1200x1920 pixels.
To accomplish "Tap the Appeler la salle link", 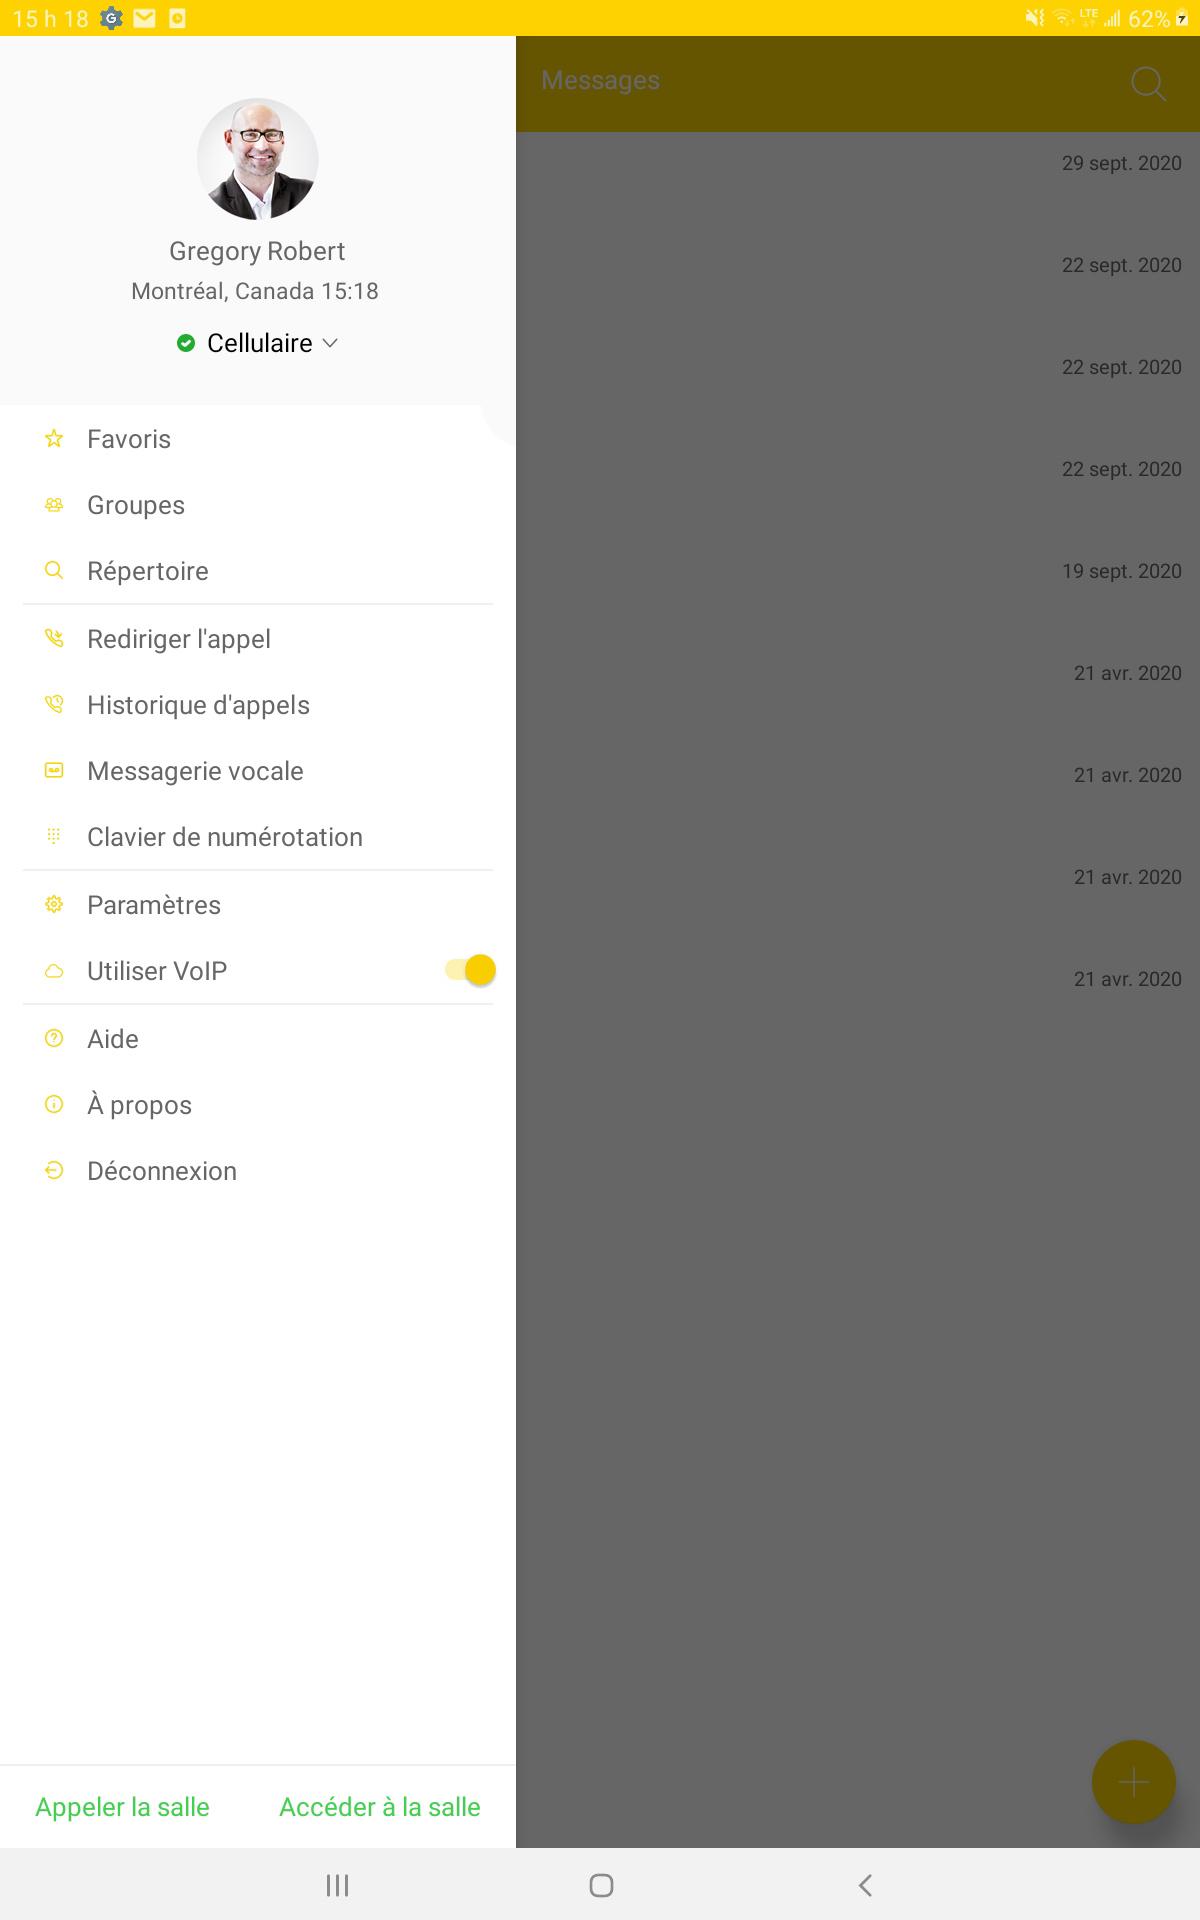I will click(122, 1807).
